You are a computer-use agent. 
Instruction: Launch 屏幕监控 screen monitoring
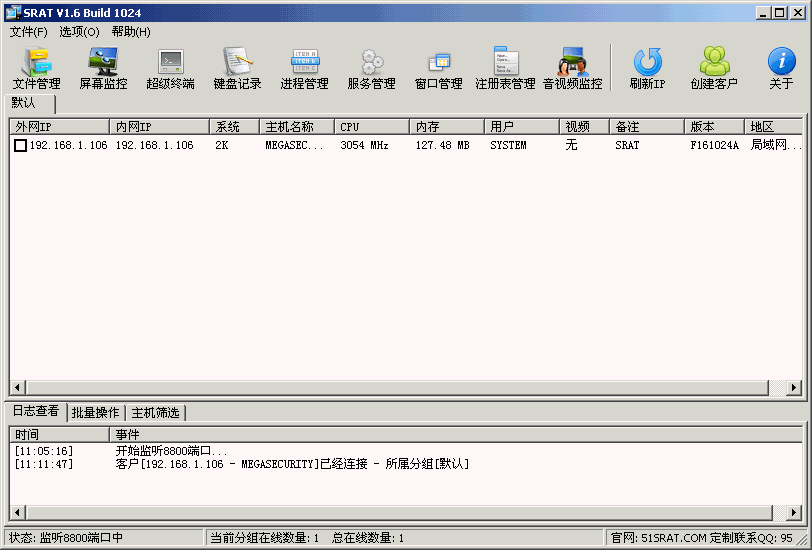[x=103, y=68]
